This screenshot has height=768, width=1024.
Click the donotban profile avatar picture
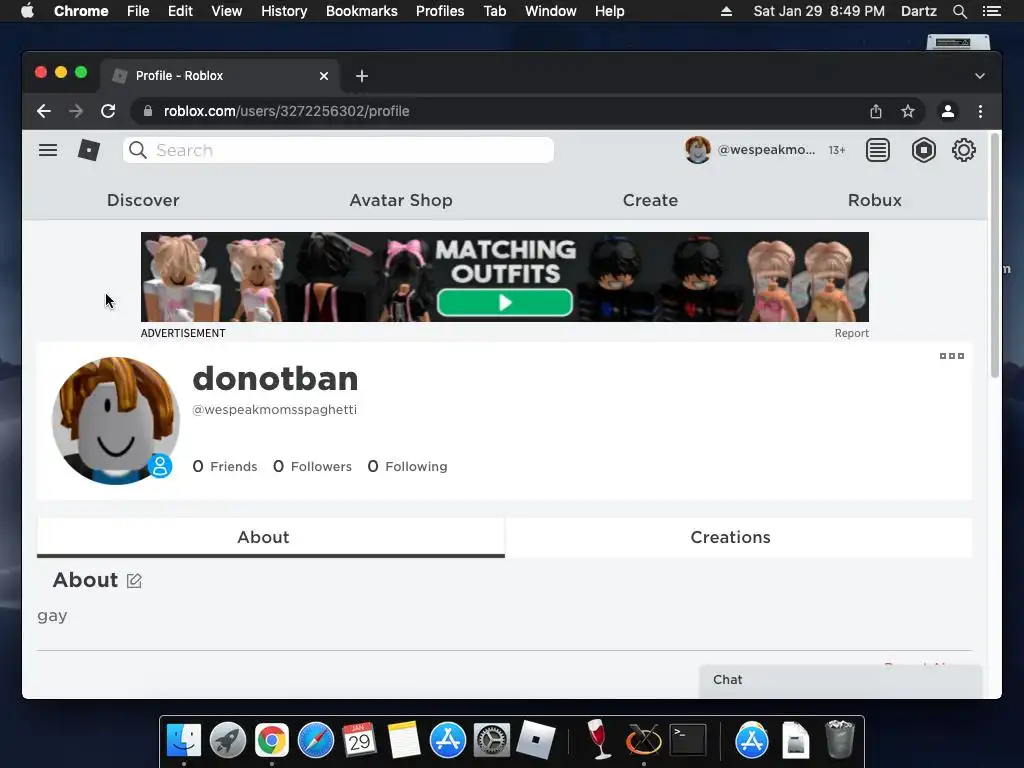coord(116,421)
